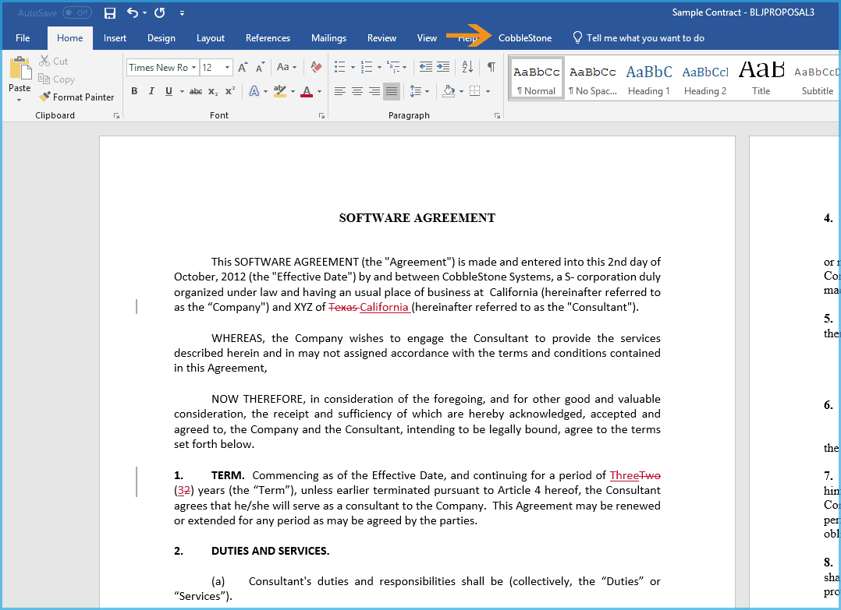Click the Borders icon
The height and width of the screenshot is (610, 841).
pos(475,91)
